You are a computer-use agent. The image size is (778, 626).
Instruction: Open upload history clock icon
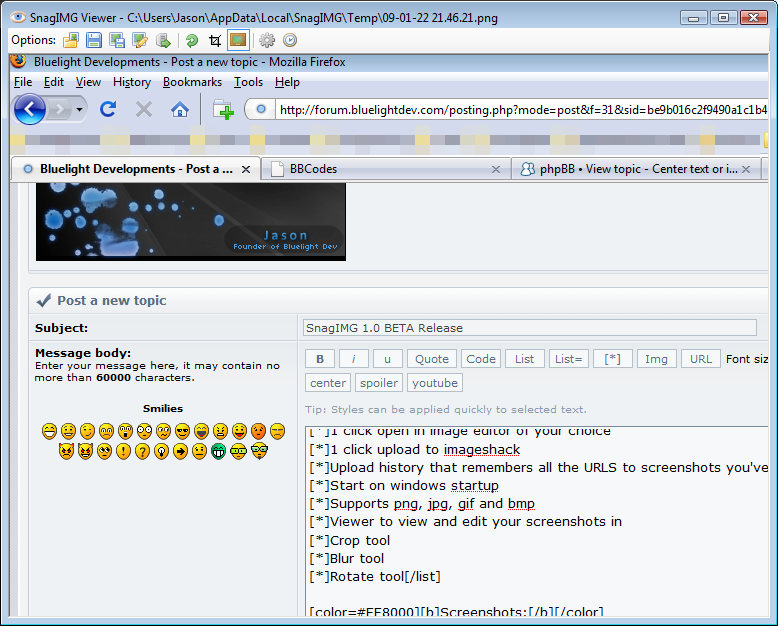(x=290, y=40)
